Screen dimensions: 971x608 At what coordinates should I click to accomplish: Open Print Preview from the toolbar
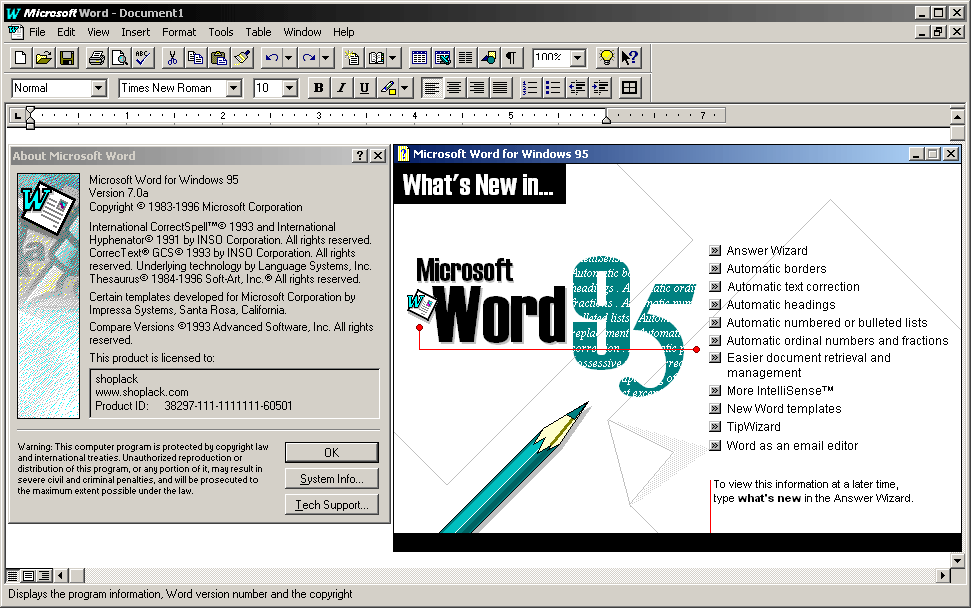pos(120,58)
